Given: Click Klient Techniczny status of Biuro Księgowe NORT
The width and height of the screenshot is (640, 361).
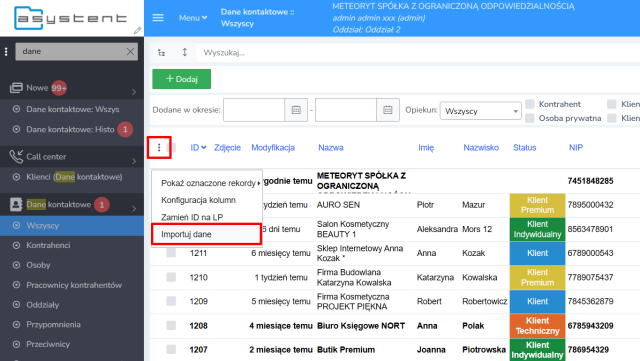Looking at the screenshot, I should 537,325.
